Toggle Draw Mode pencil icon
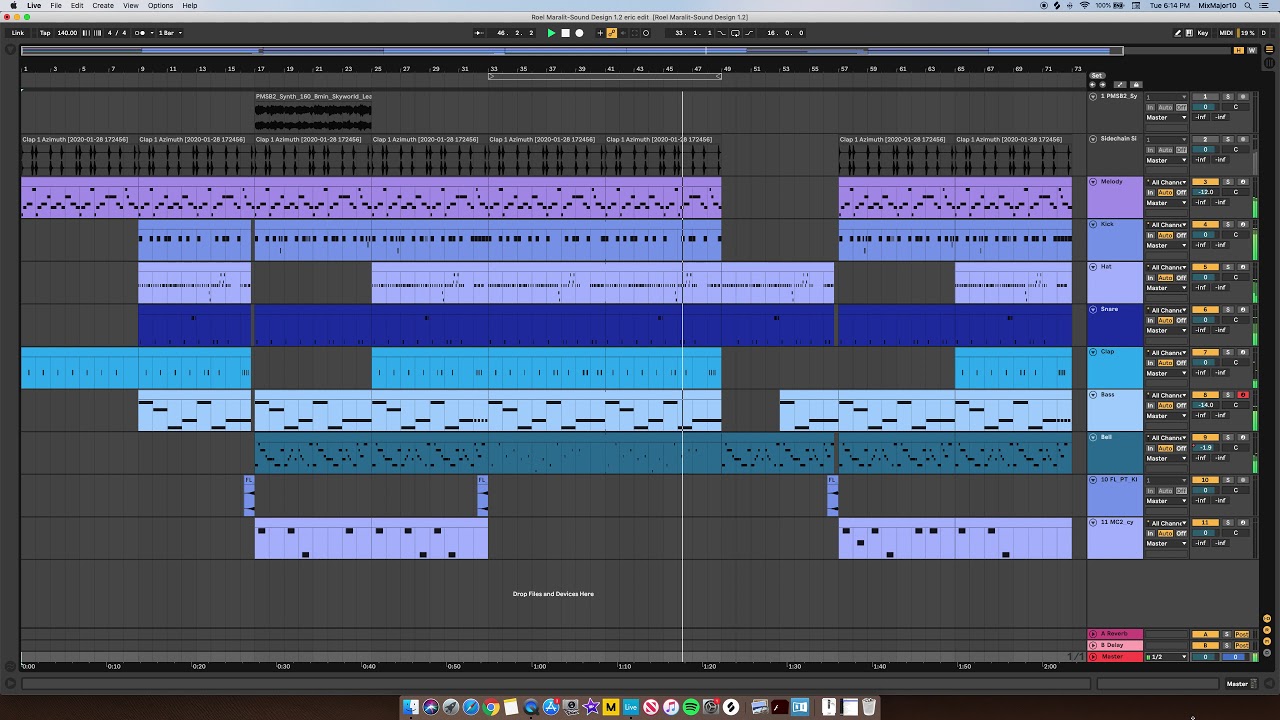Screen dimensions: 1280x720 point(1178,33)
